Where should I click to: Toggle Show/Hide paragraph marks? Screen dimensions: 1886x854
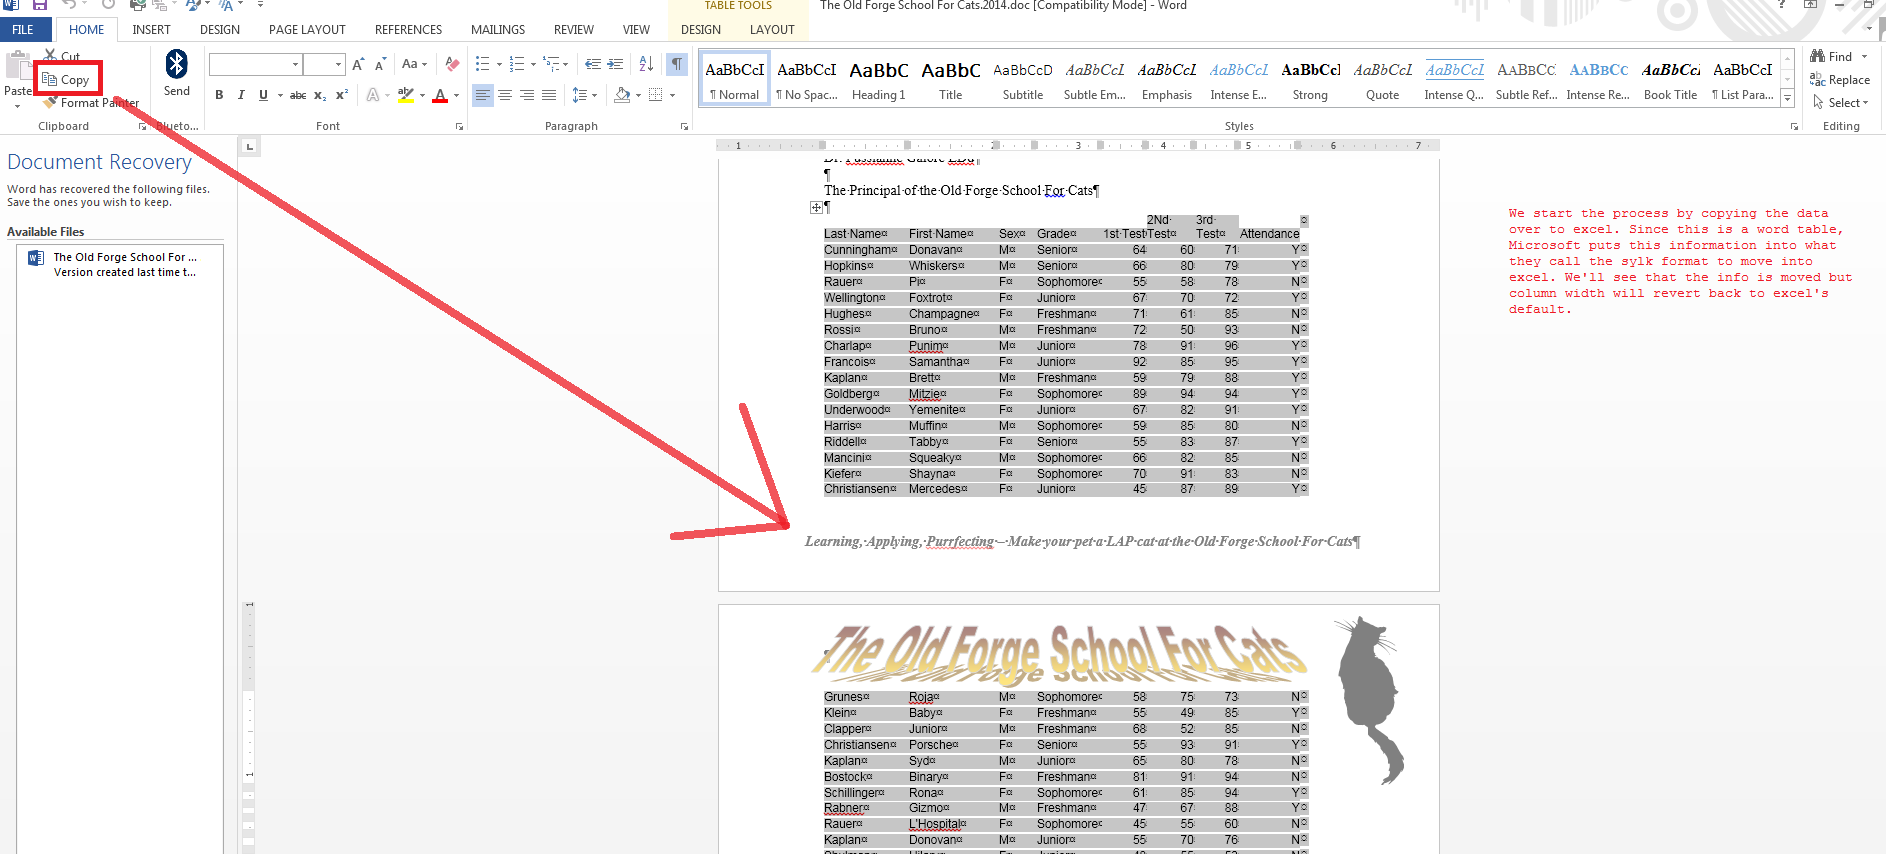[677, 65]
